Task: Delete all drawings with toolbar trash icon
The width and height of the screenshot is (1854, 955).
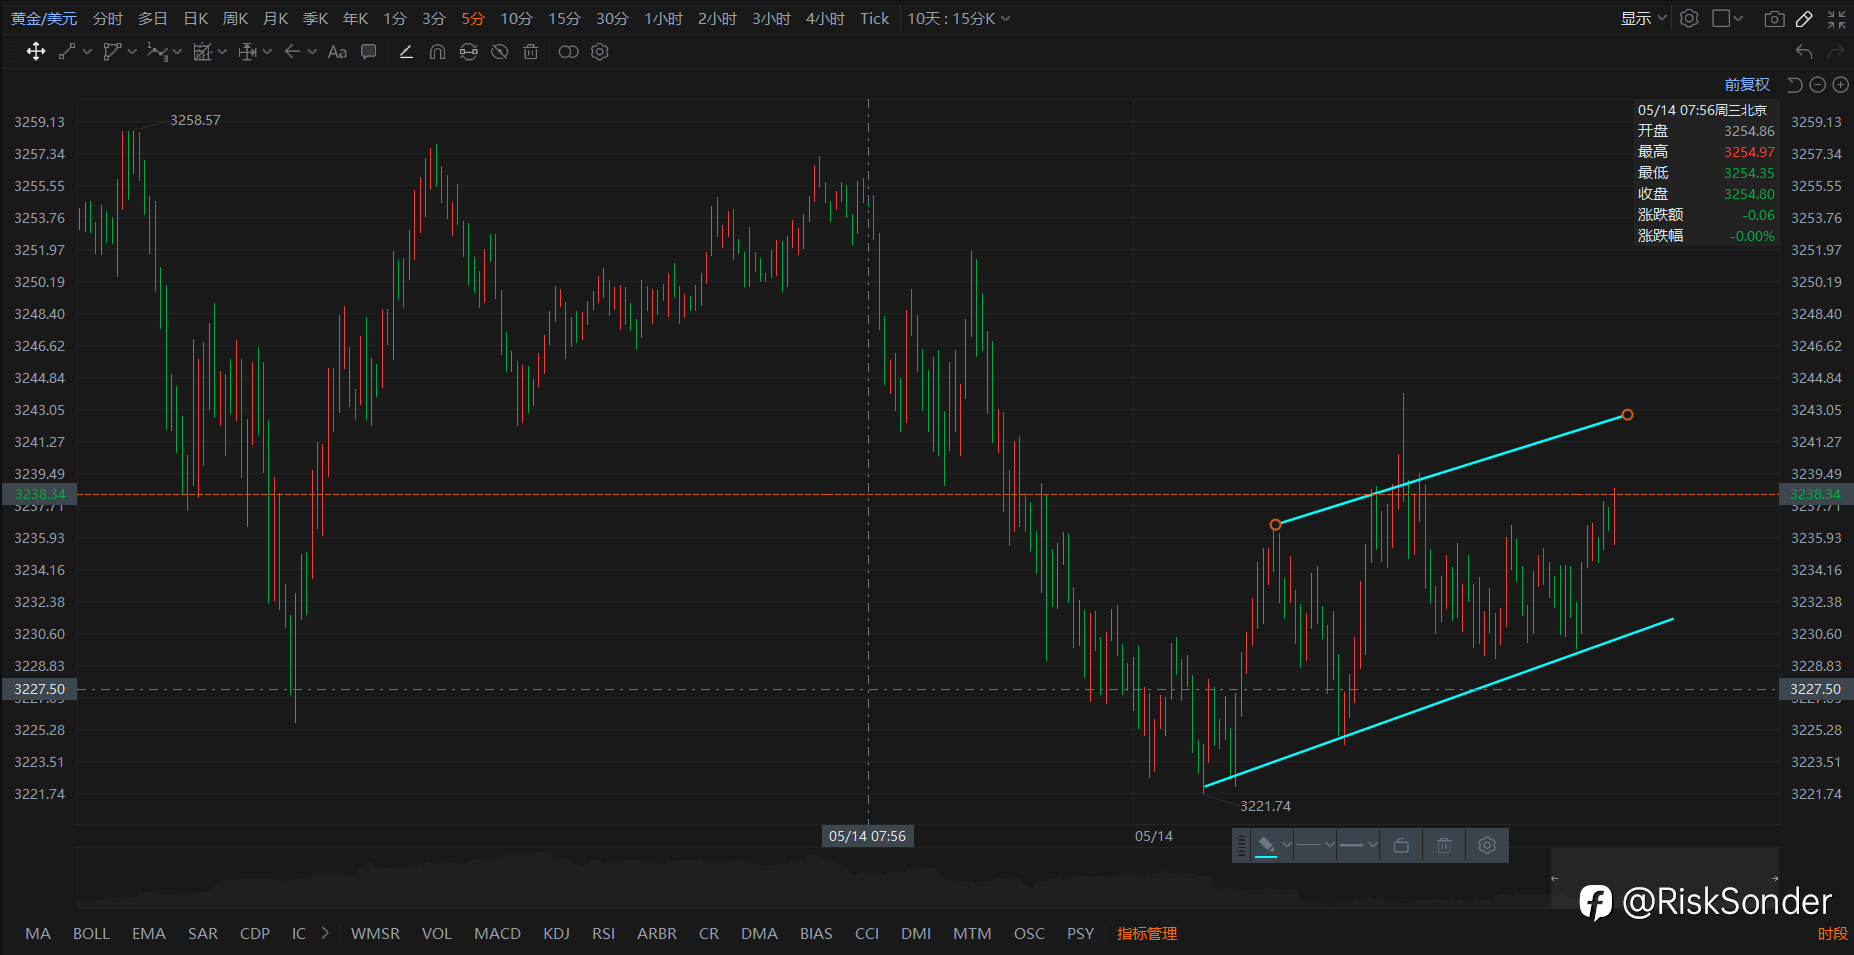Action: tap(531, 52)
